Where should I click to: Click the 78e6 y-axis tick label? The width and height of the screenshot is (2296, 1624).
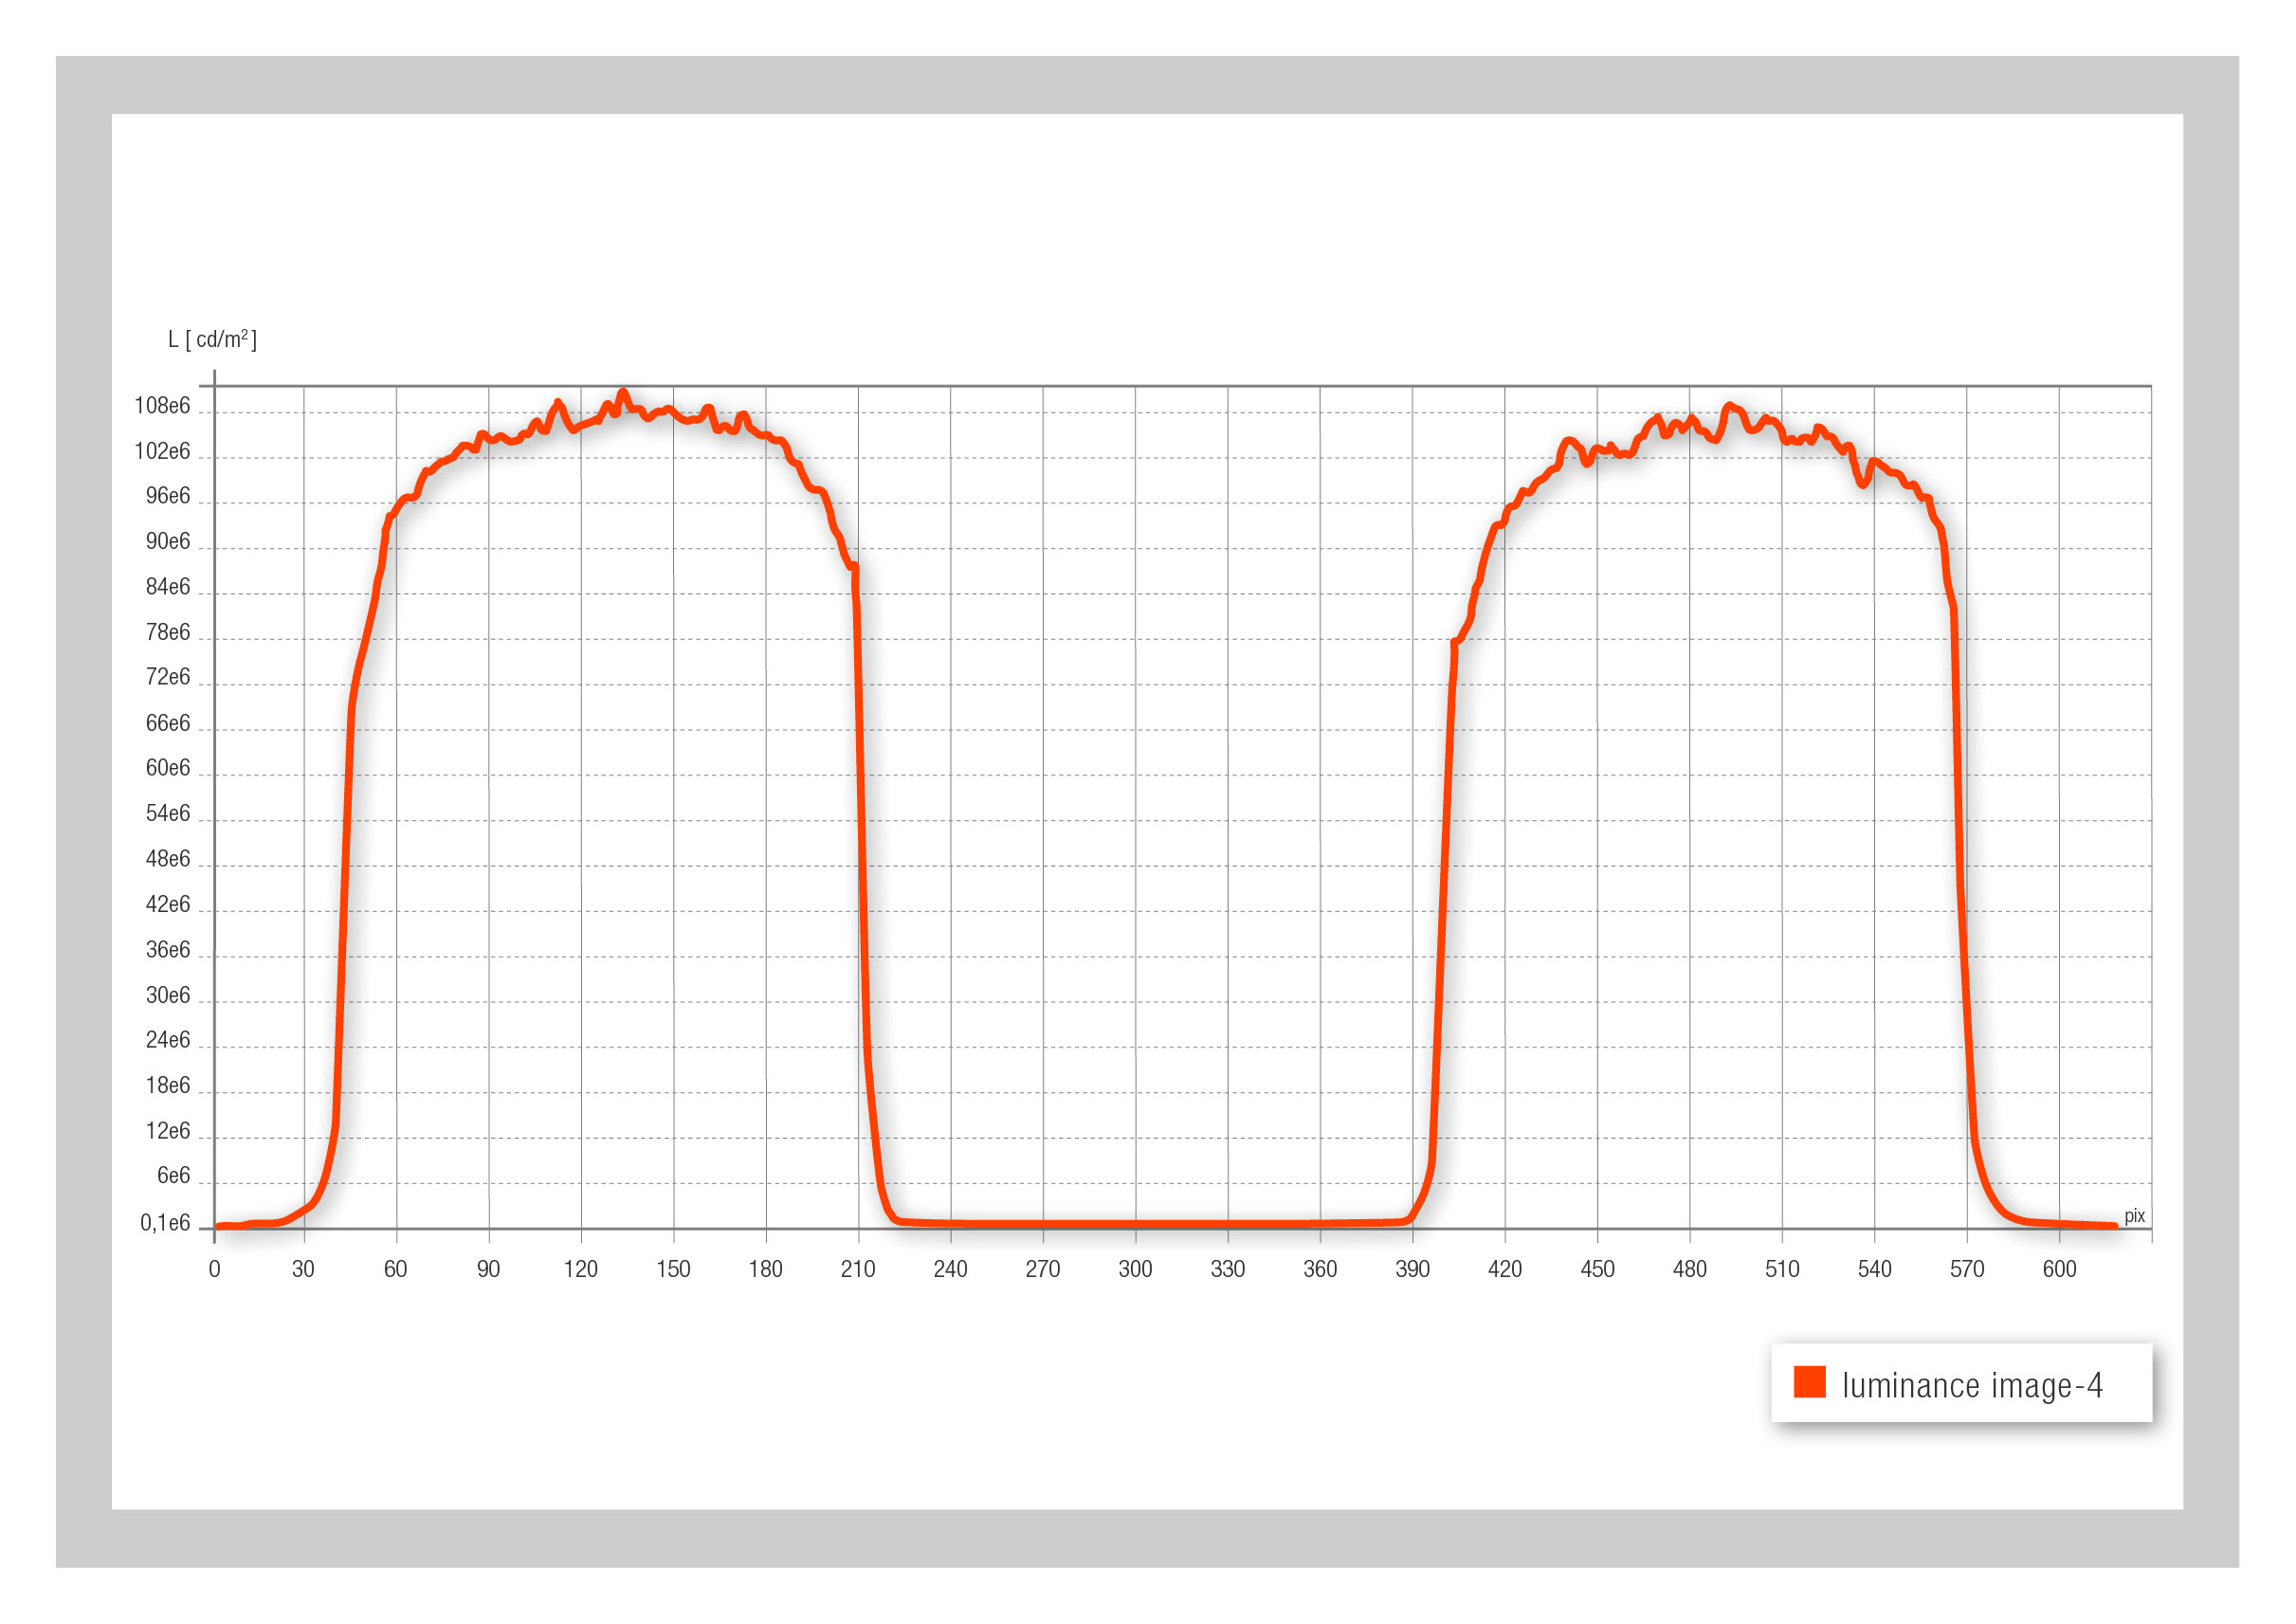(x=167, y=632)
